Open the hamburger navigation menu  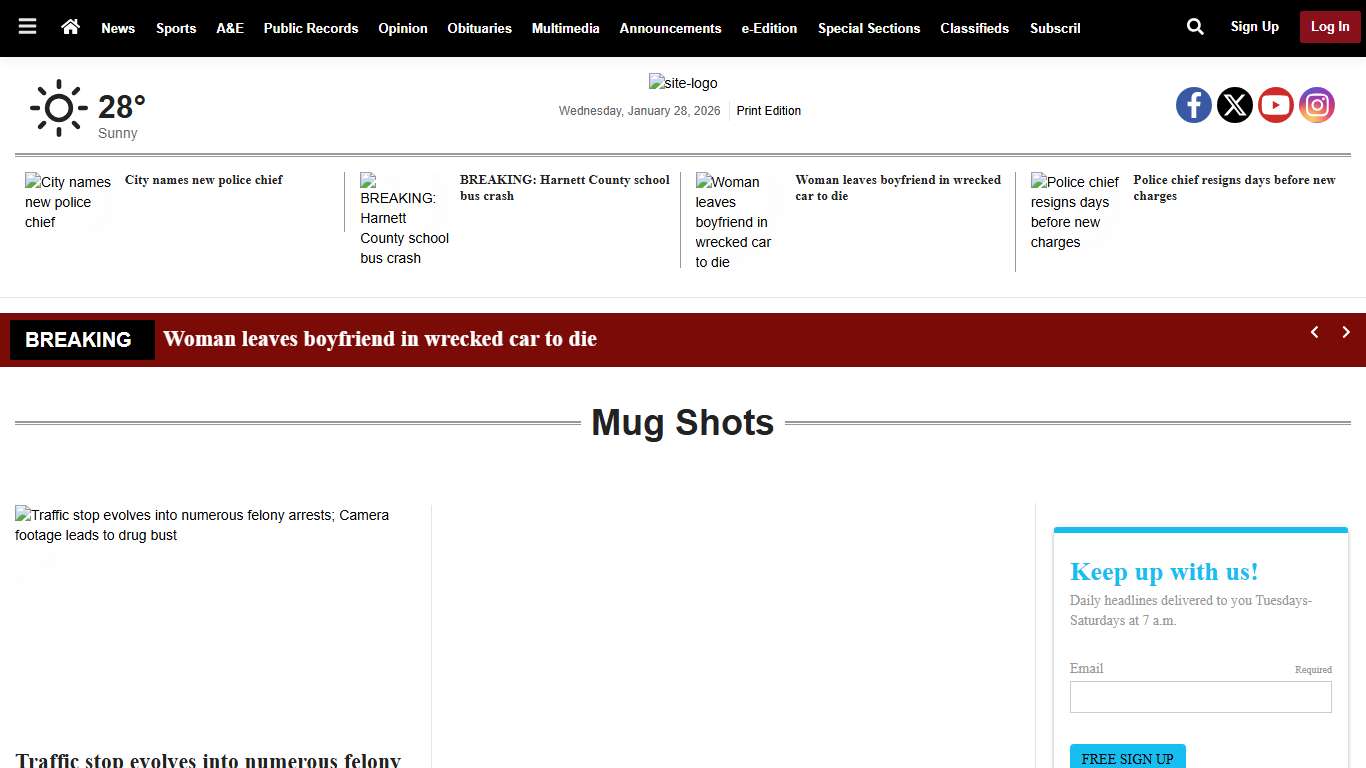click(27, 27)
